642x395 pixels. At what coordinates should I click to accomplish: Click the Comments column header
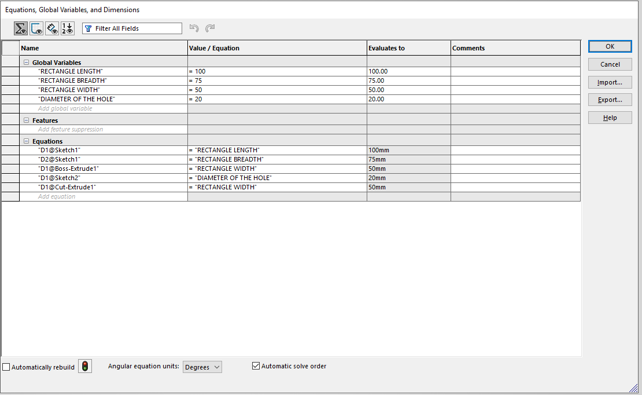(x=515, y=48)
